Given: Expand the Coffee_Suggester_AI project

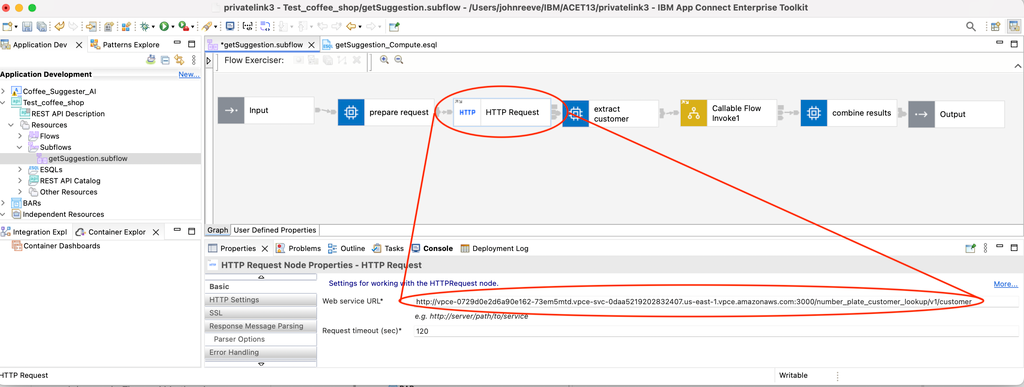Looking at the screenshot, I should tap(4, 91).
